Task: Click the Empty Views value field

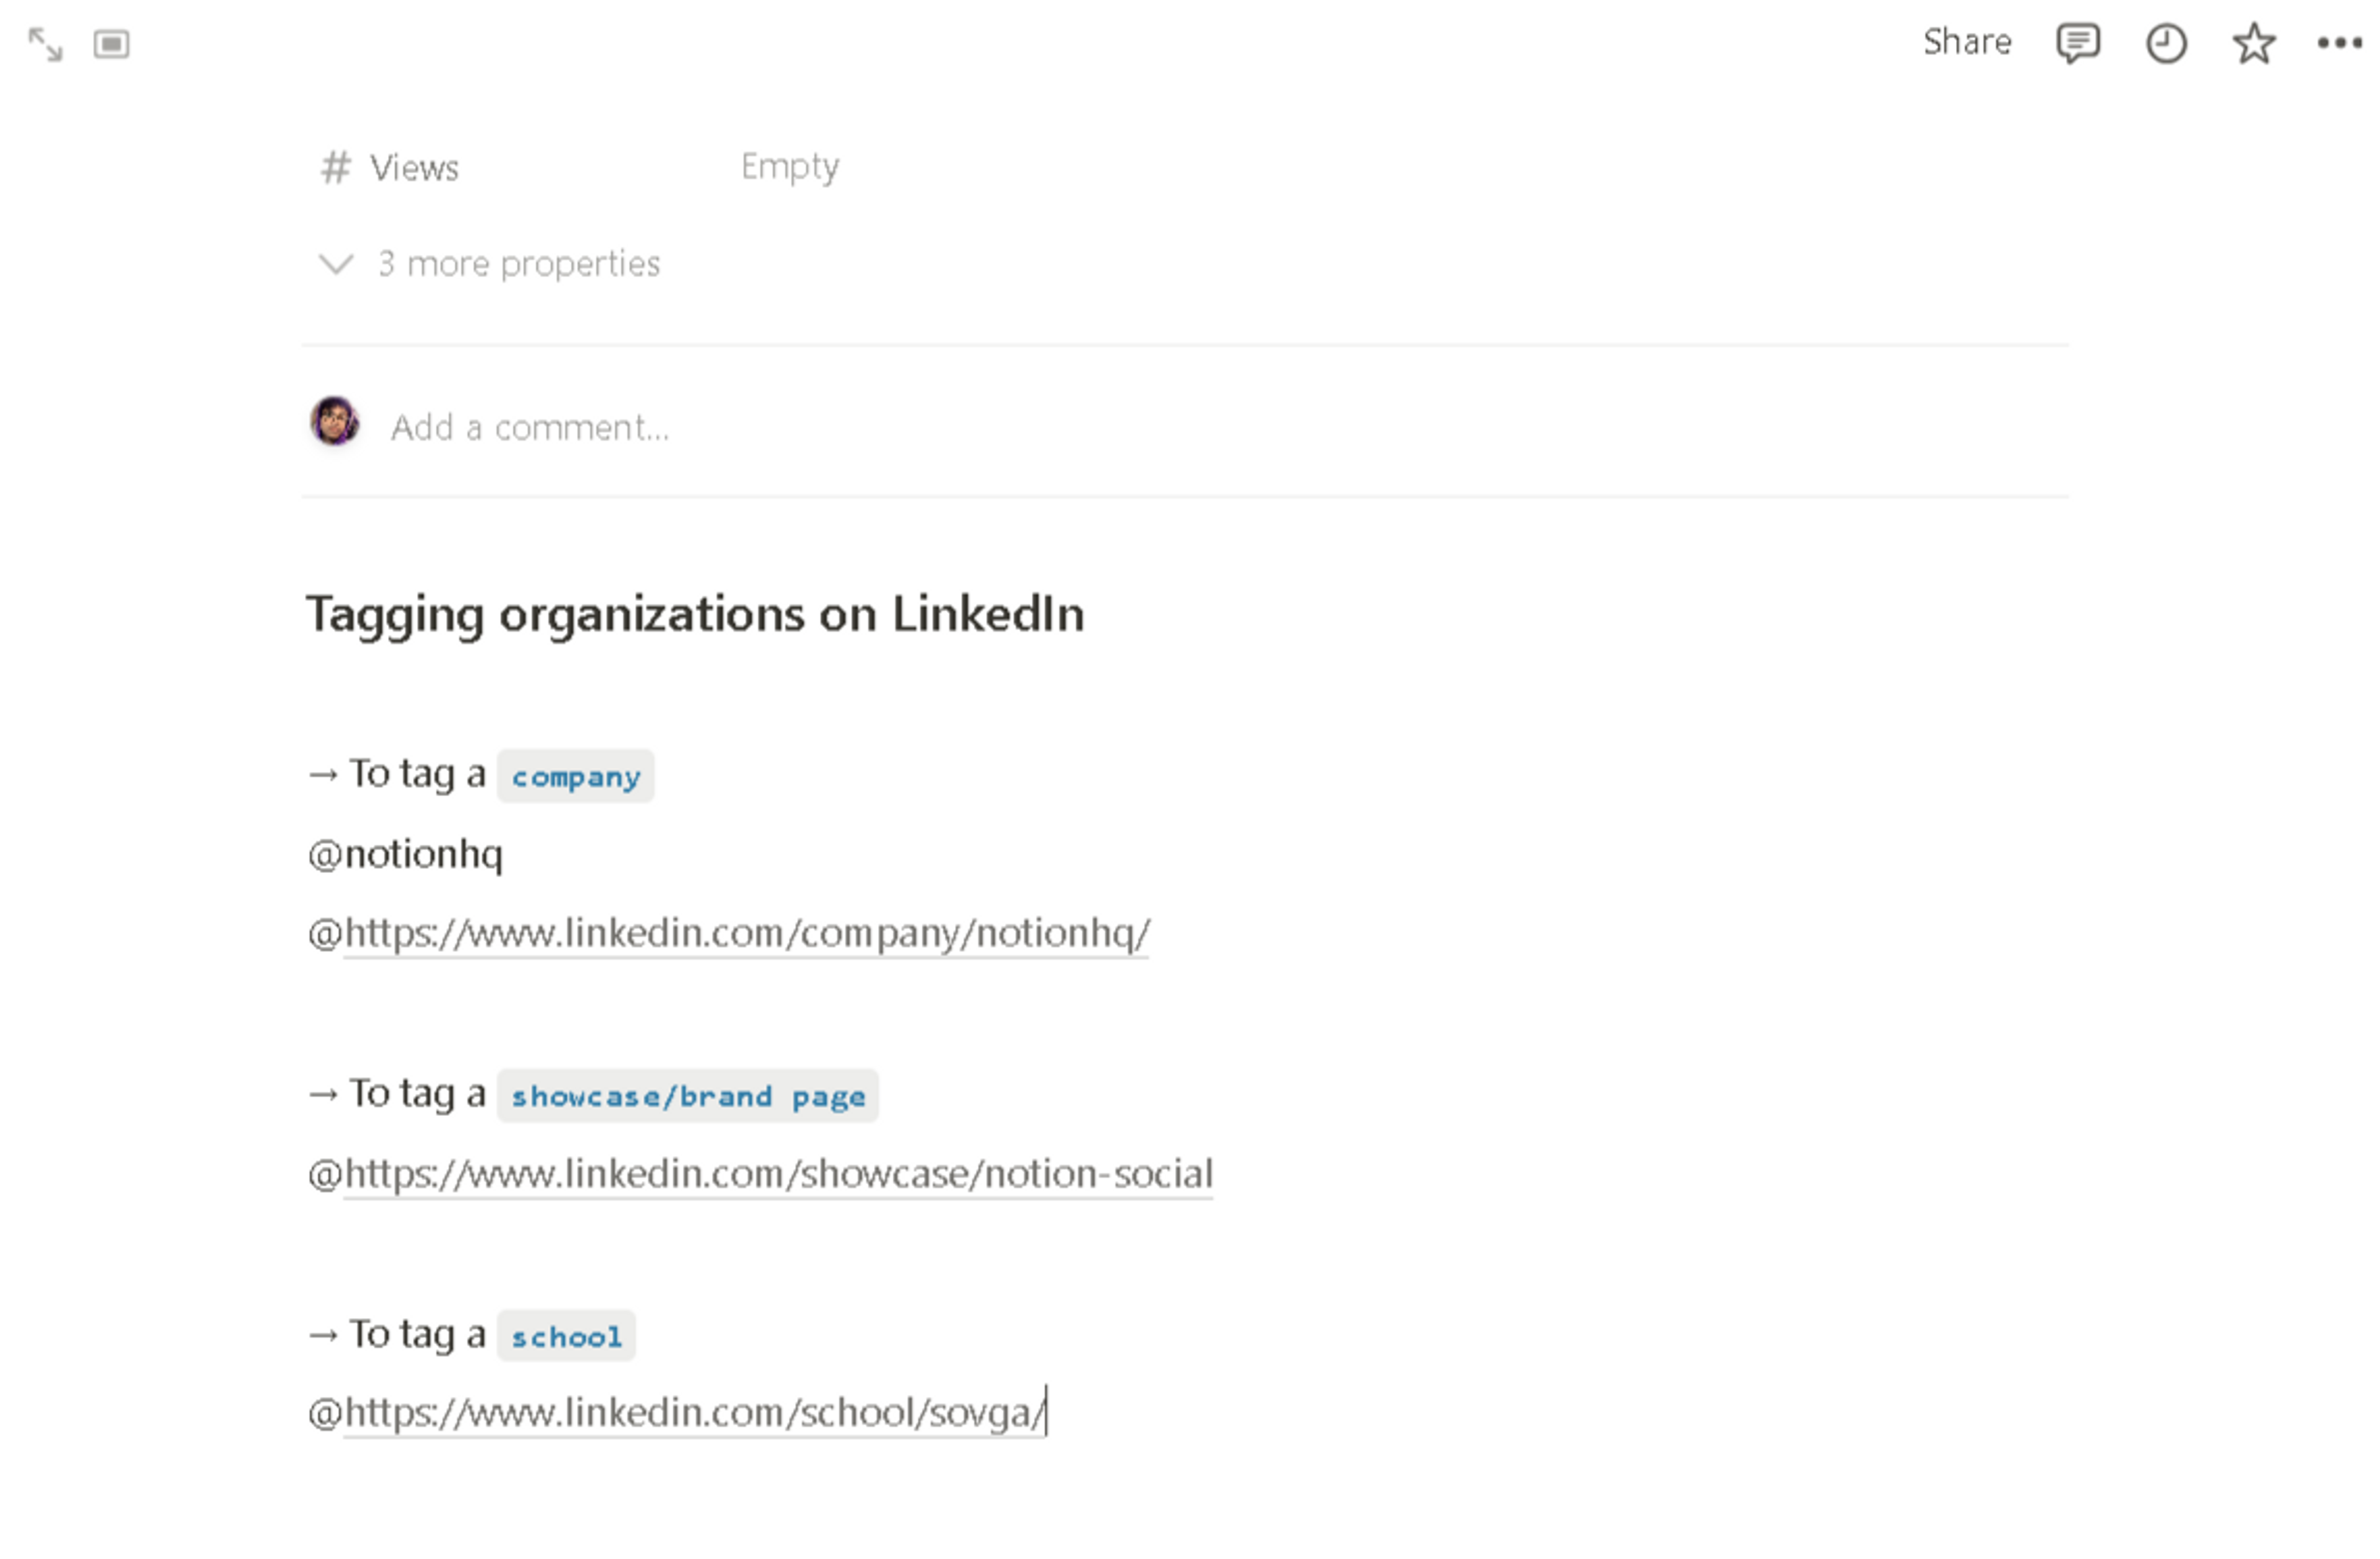Action: tap(789, 166)
